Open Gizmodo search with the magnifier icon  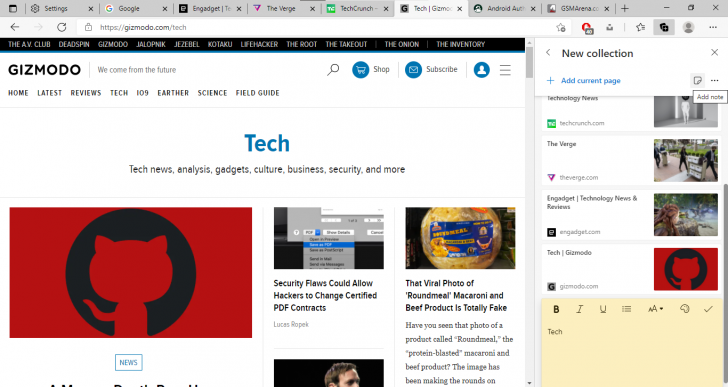[x=333, y=70]
